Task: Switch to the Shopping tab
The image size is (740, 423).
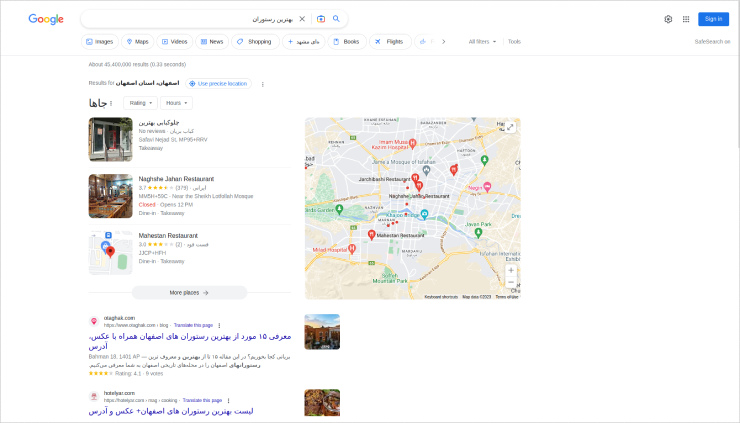Action: tap(255, 42)
